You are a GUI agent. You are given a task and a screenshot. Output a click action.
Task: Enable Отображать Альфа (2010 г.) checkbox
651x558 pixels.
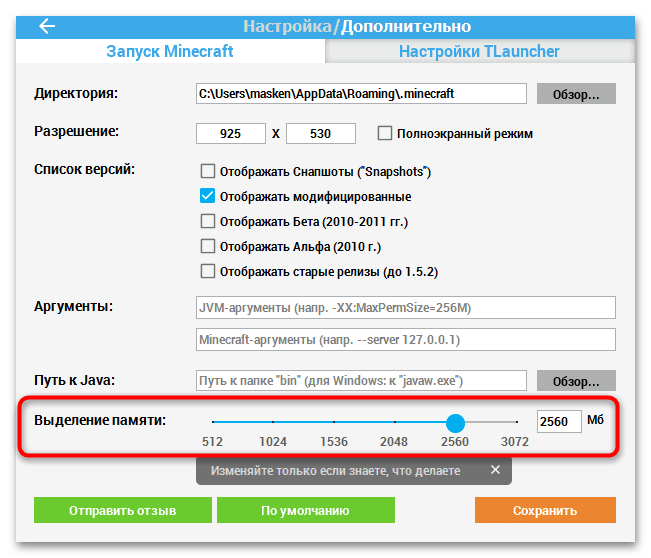(208, 246)
